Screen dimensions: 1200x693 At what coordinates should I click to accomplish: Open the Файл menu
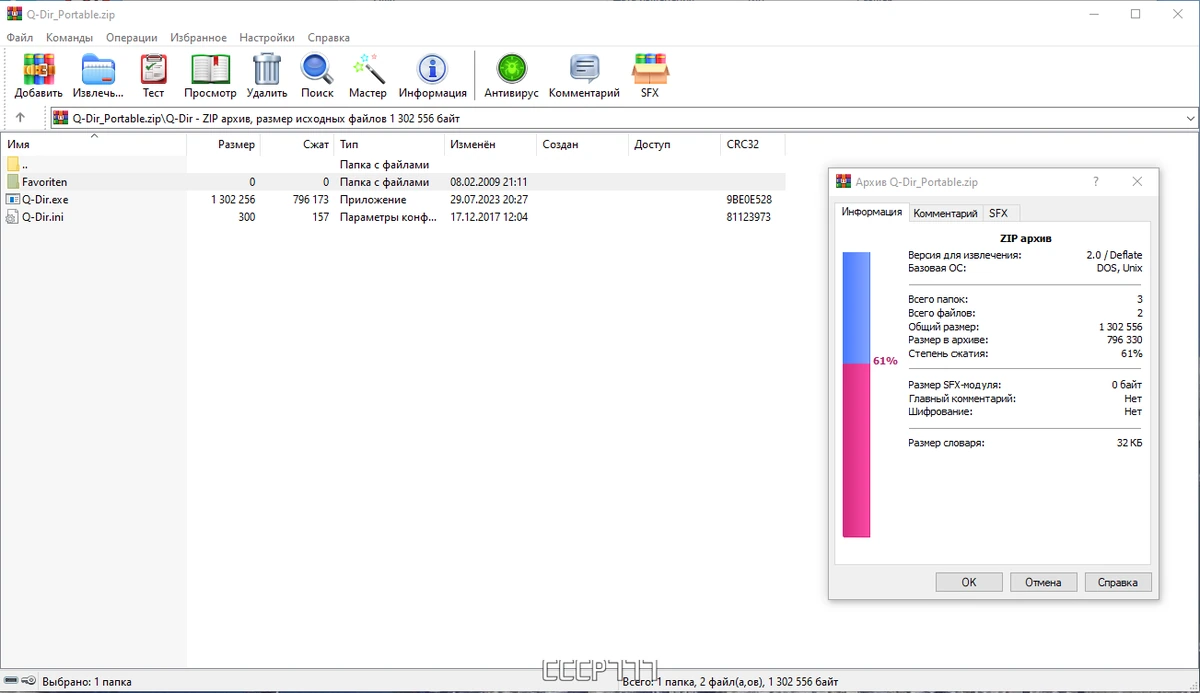coord(20,38)
